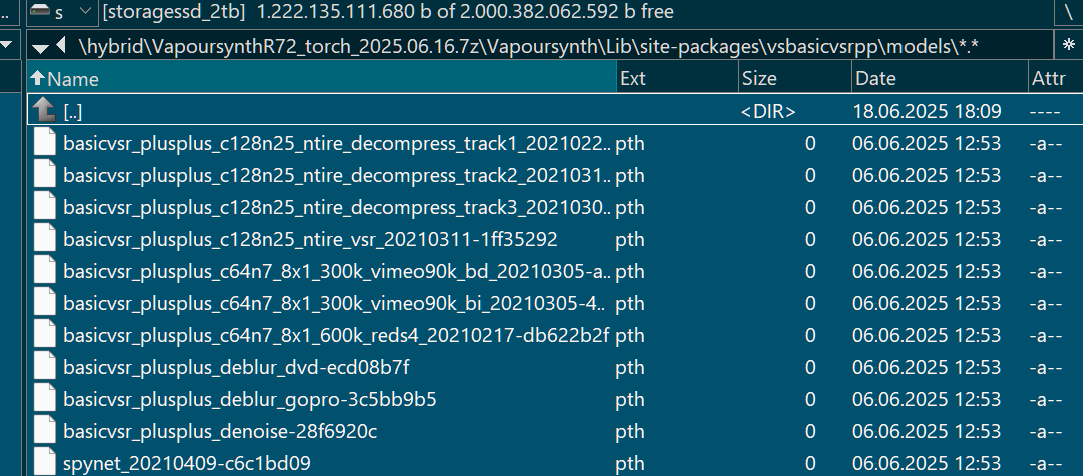1083x476 pixels.
Task: Sort files by Ext column header
Action: tap(678, 79)
